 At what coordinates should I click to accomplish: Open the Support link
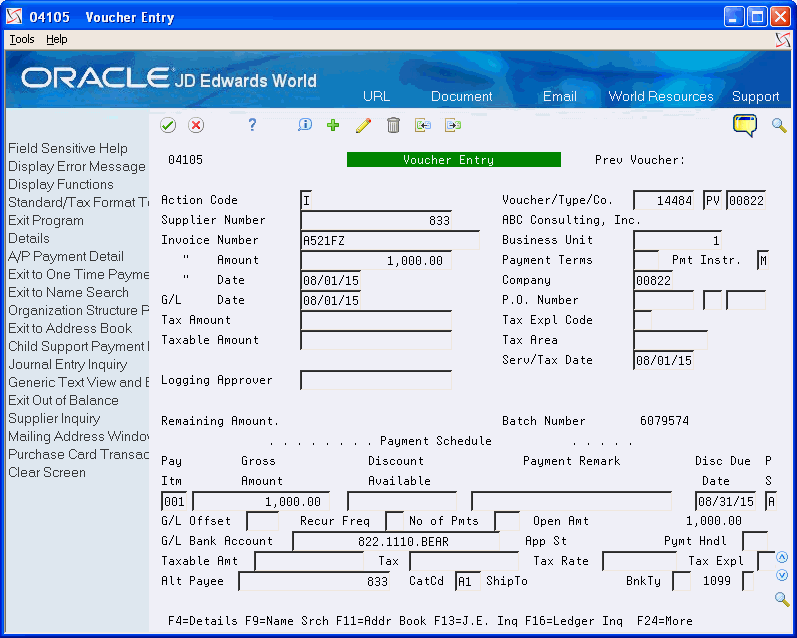755,96
